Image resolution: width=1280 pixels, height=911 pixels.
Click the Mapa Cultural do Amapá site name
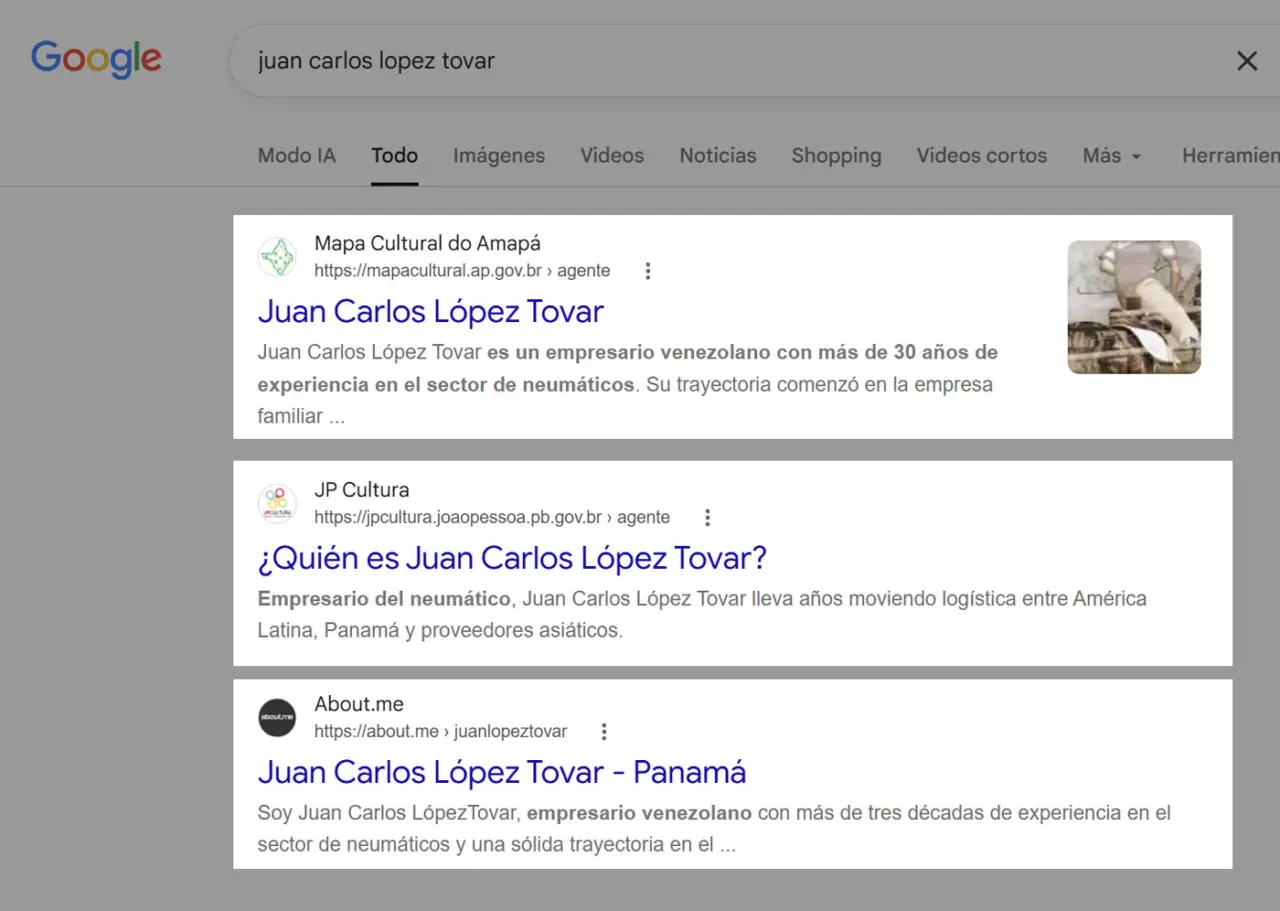[428, 243]
